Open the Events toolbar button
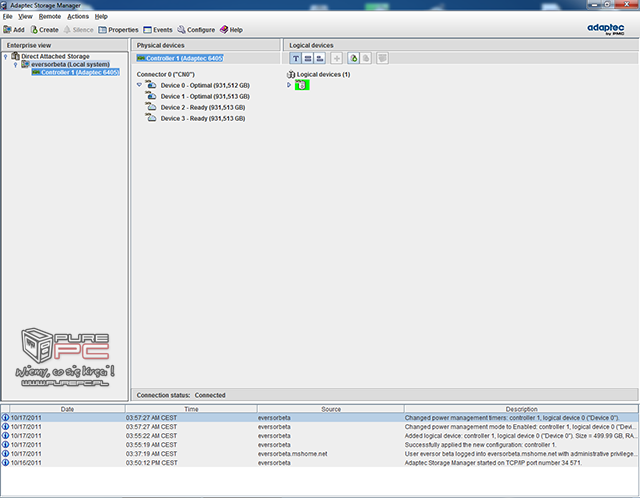Image resolution: width=640 pixels, height=498 pixels. point(158,30)
